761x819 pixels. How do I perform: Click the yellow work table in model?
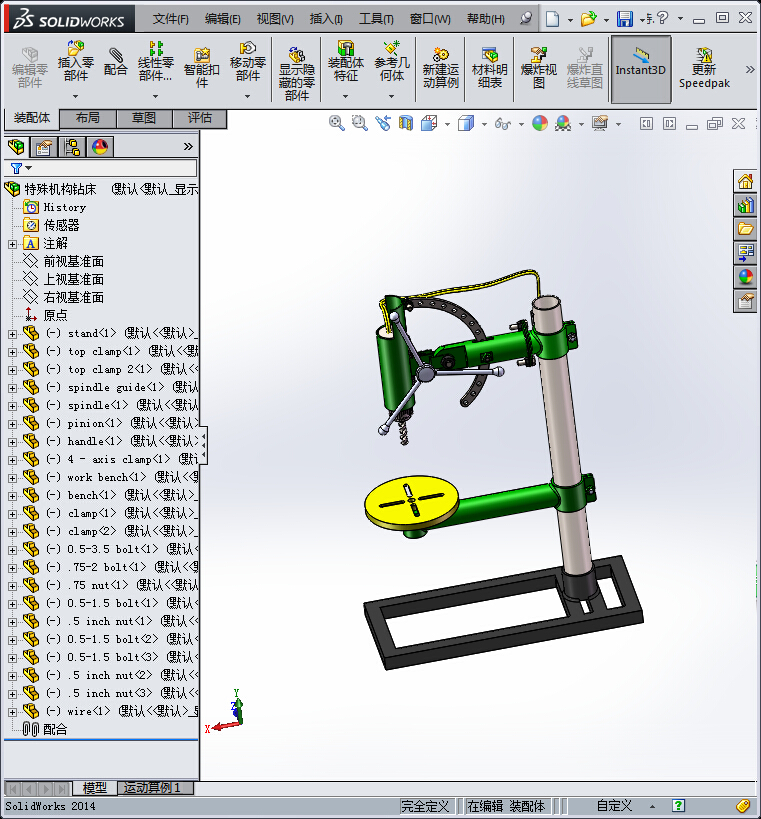pyautogui.click(x=412, y=500)
